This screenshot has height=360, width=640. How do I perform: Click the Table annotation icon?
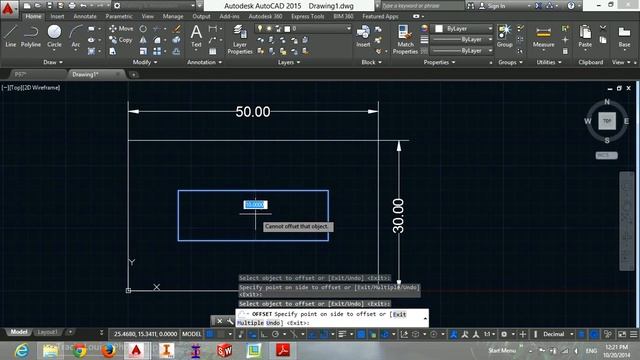point(213,51)
